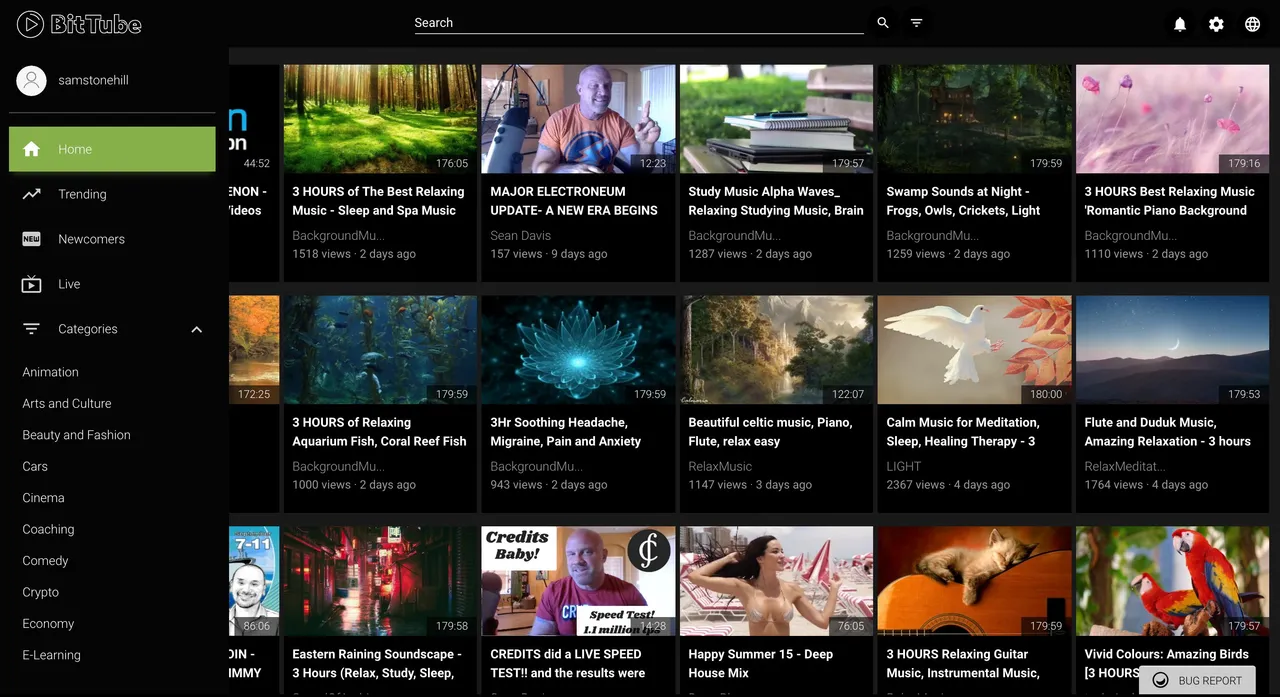1280x697 pixels.
Task: Click the Newcomers NEW icon
Action: 32,239
